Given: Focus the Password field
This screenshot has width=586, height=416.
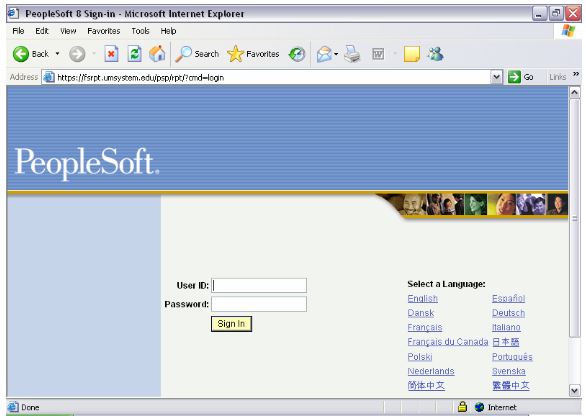Looking at the screenshot, I should (259, 304).
